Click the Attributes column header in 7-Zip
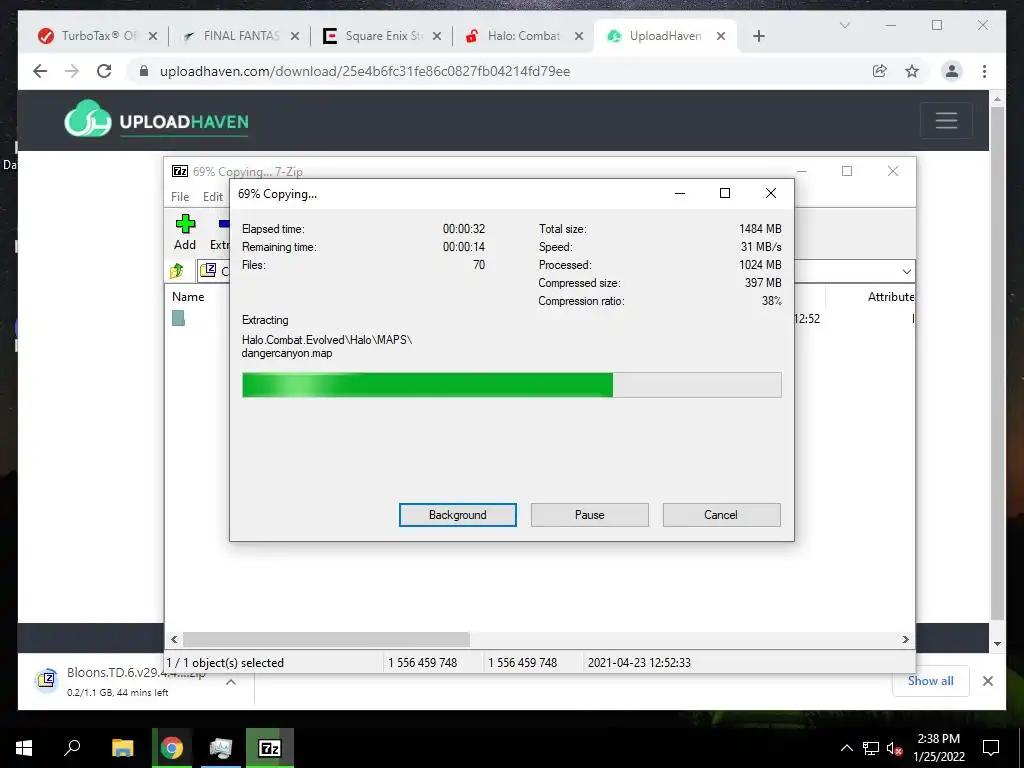This screenshot has width=1024, height=768. click(x=890, y=296)
